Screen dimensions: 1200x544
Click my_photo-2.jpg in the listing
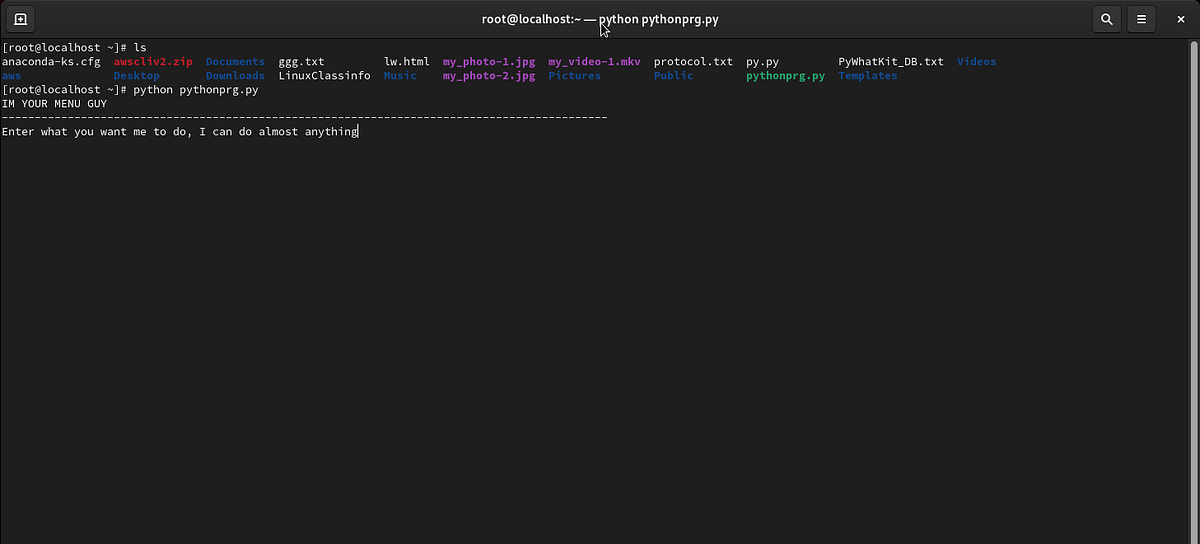489,76
